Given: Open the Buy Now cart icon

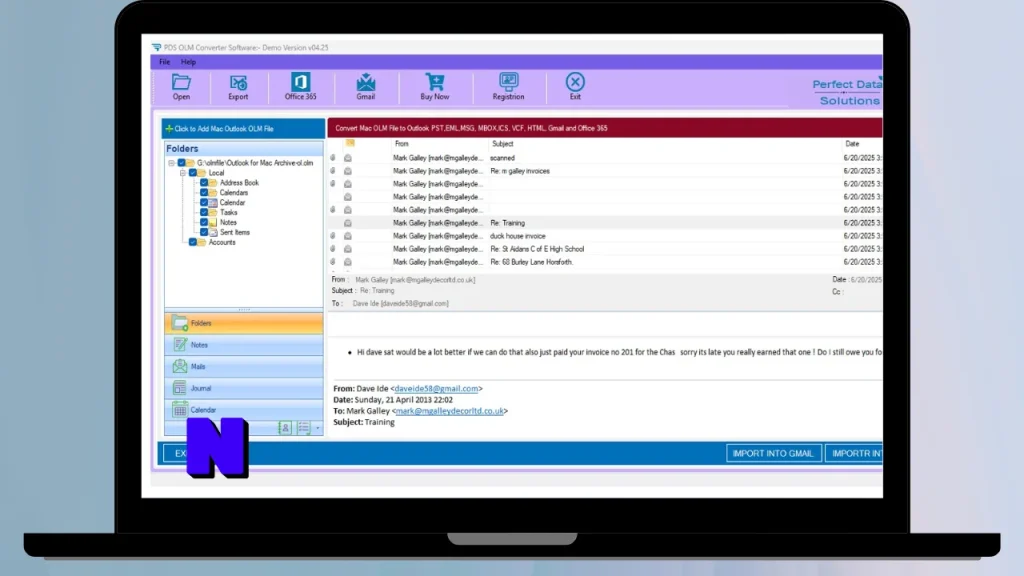Looking at the screenshot, I should click(x=434, y=87).
